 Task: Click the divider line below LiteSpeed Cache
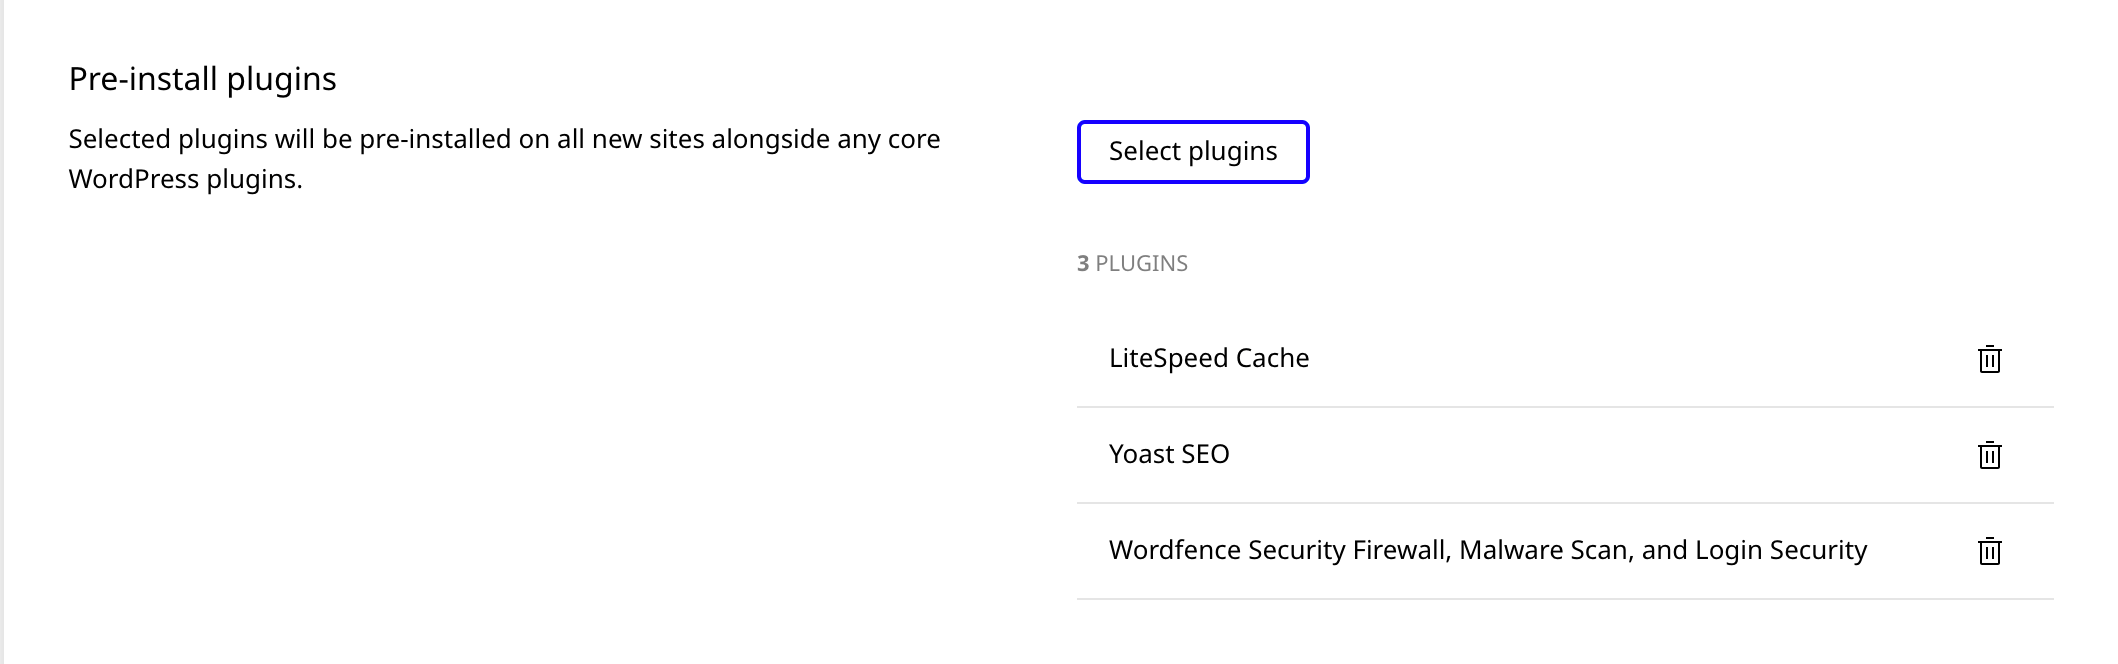(x=1564, y=407)
